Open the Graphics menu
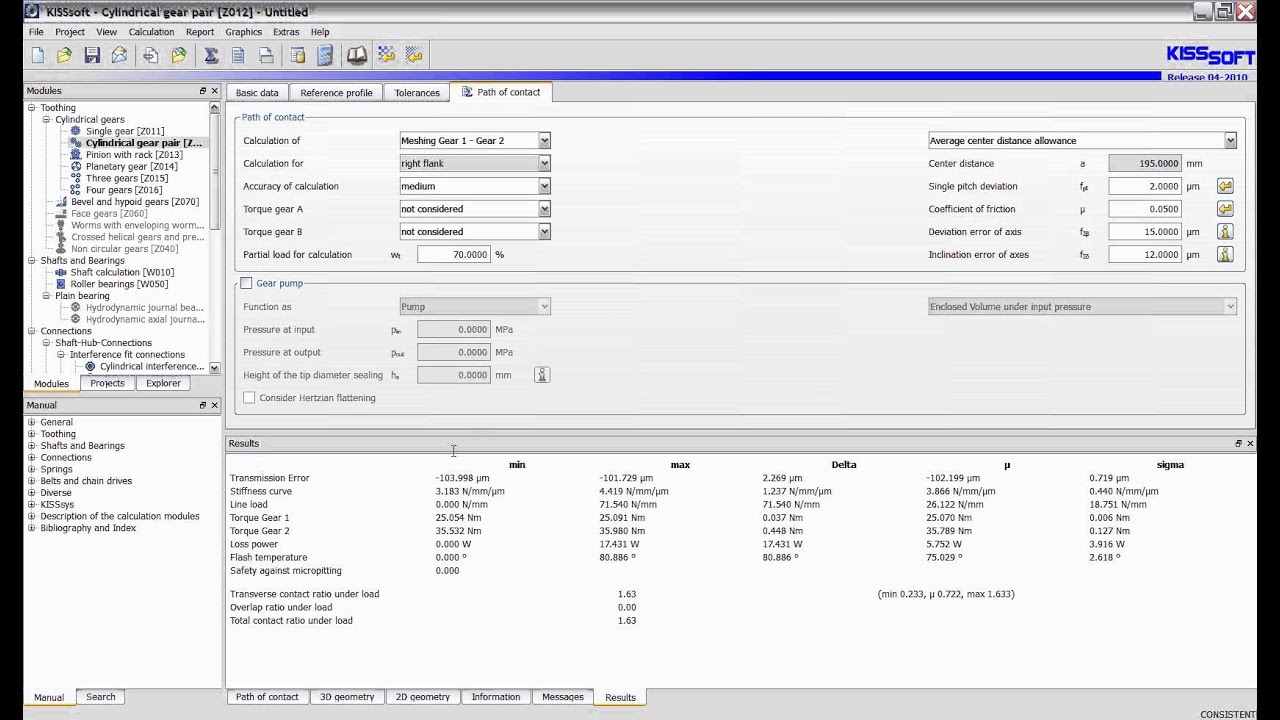Image resolution: width=1280 pixels, height=720 pixels. (243, 32)
